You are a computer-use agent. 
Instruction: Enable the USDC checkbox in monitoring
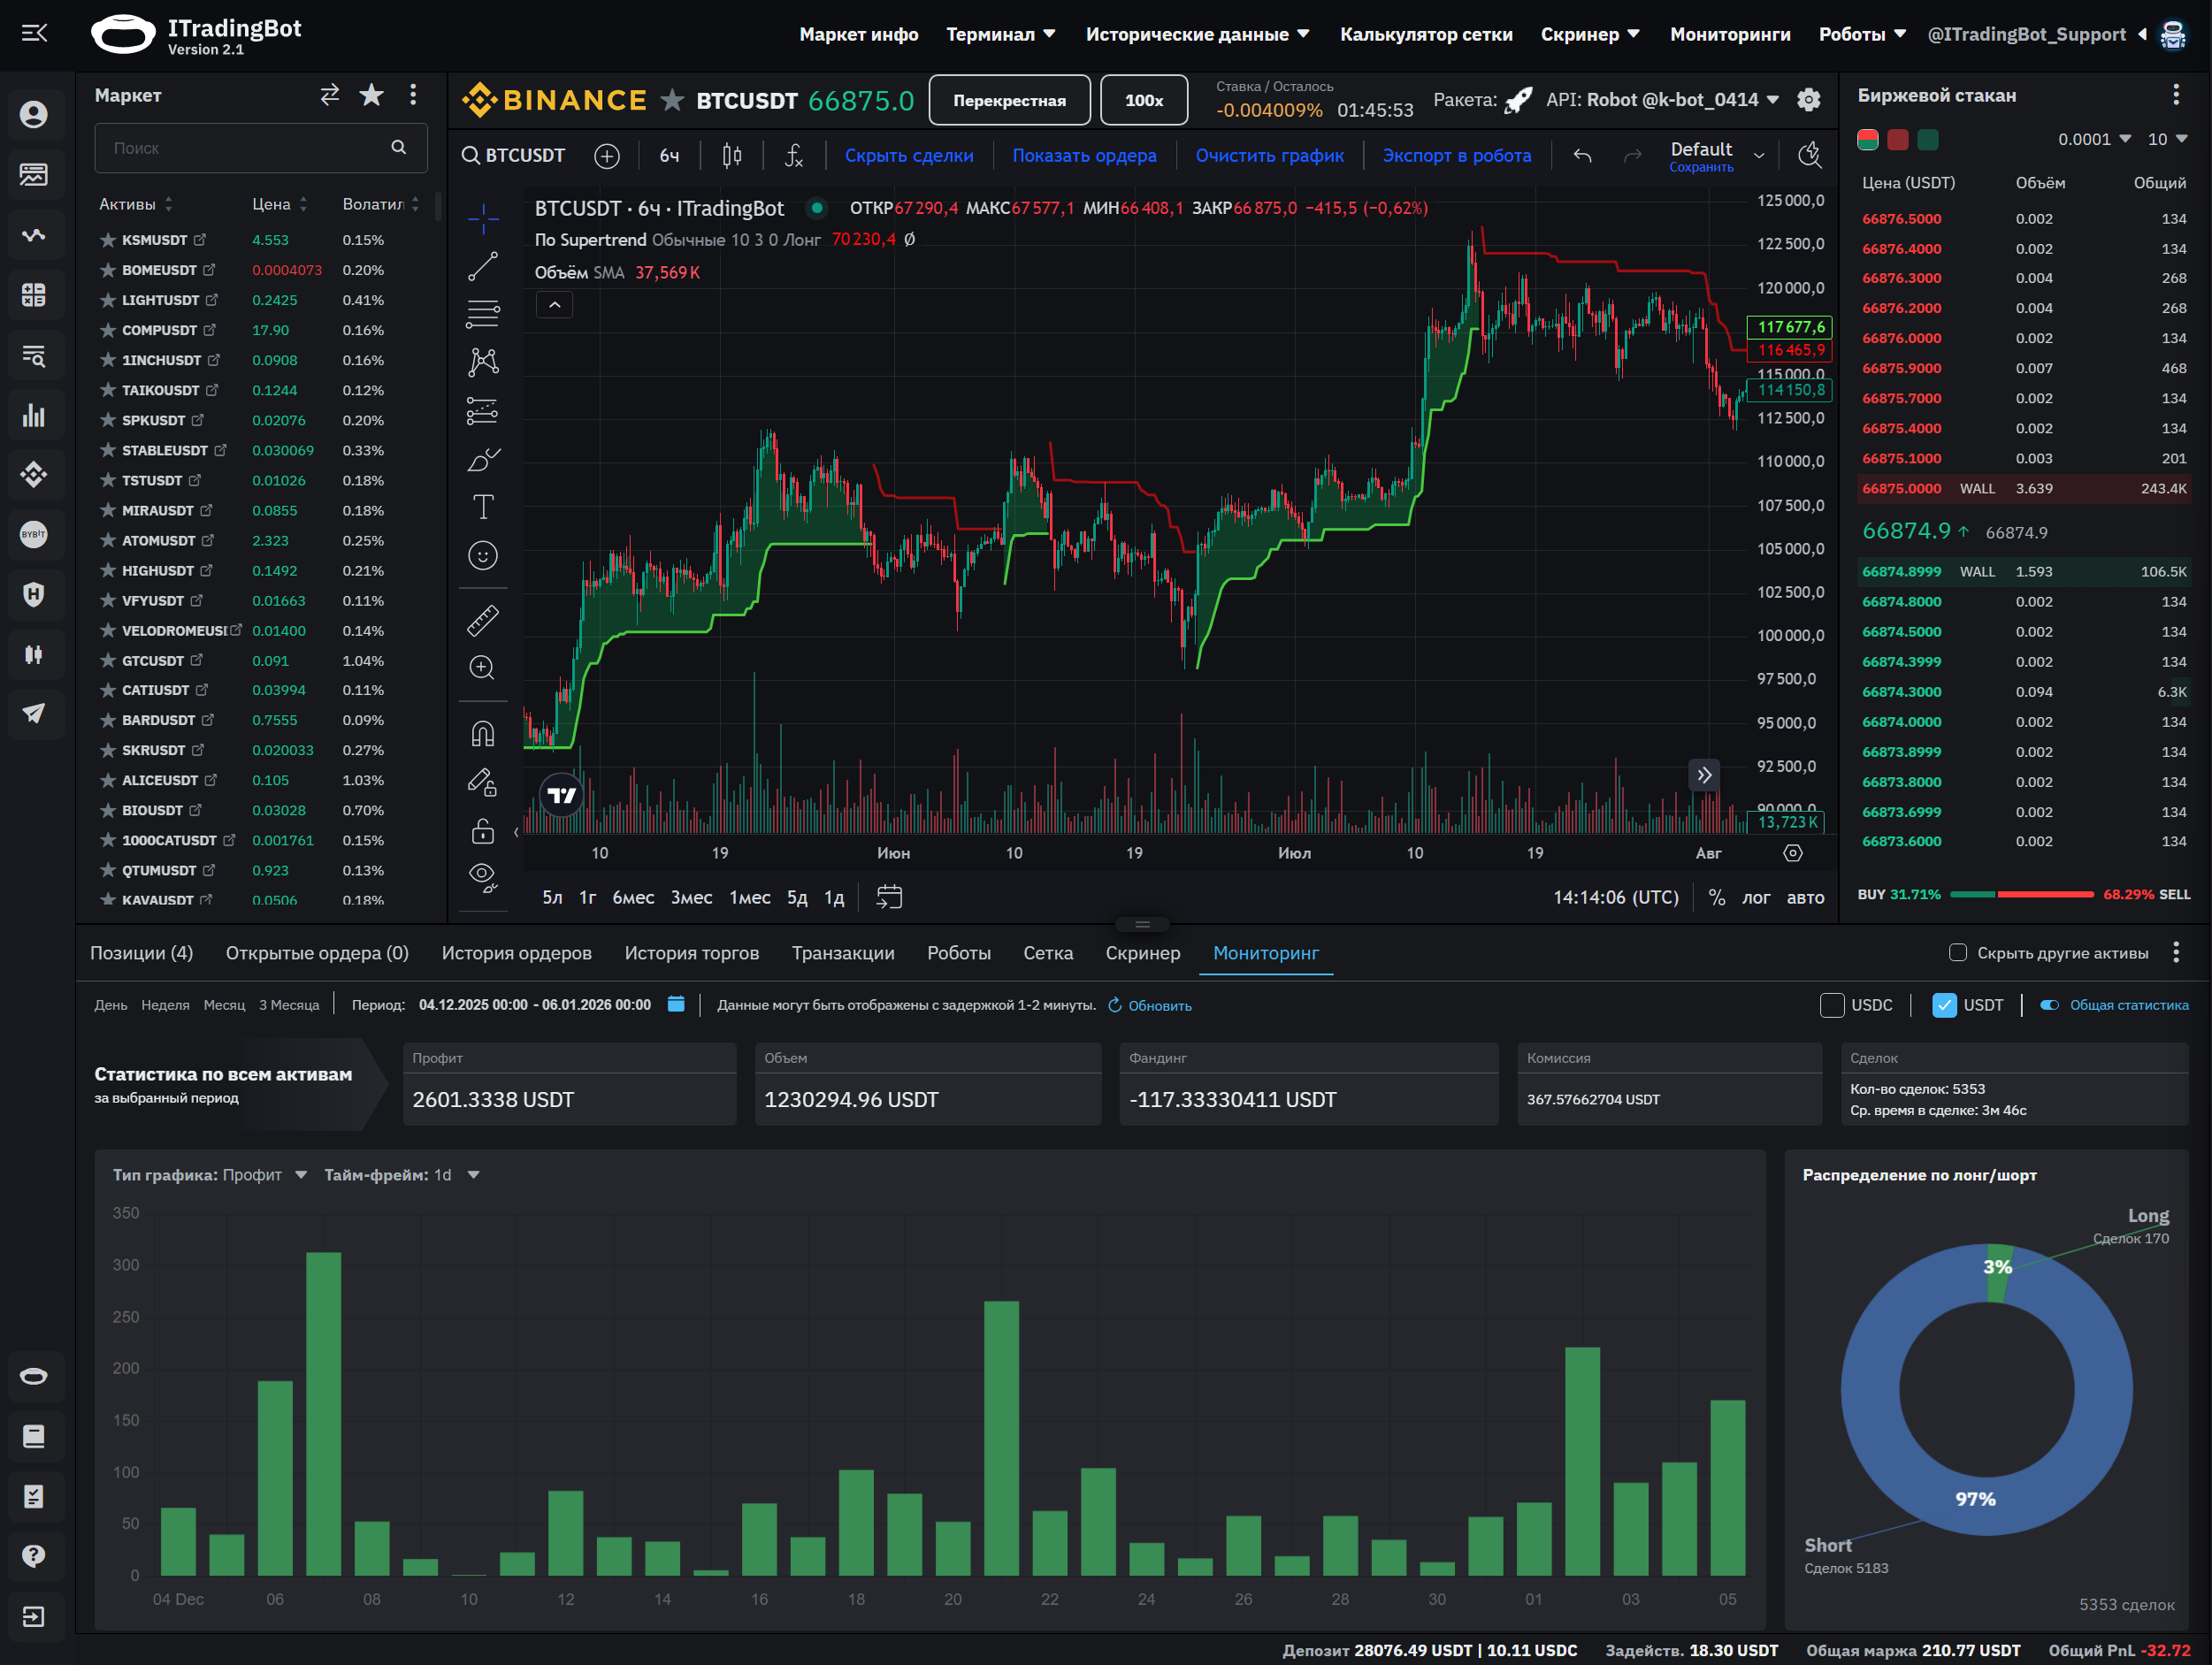click(1834, 1005)
